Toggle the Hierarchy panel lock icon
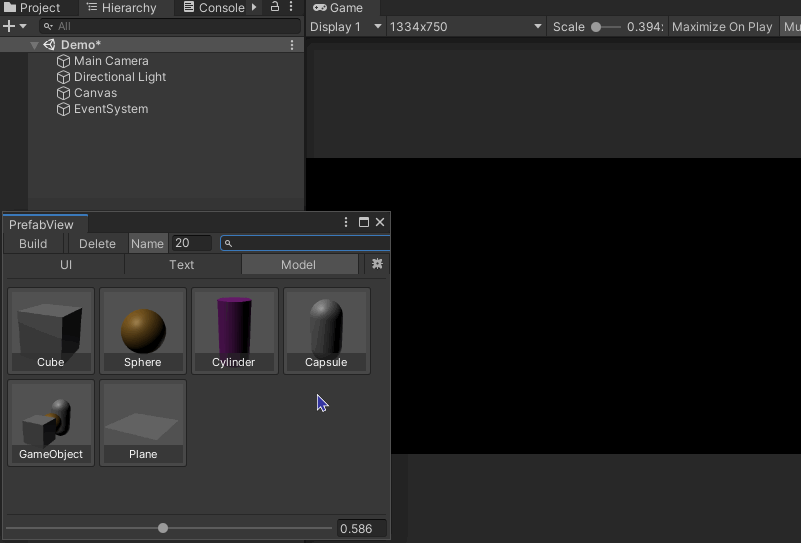Screen dimensions: 801x543 274,7
